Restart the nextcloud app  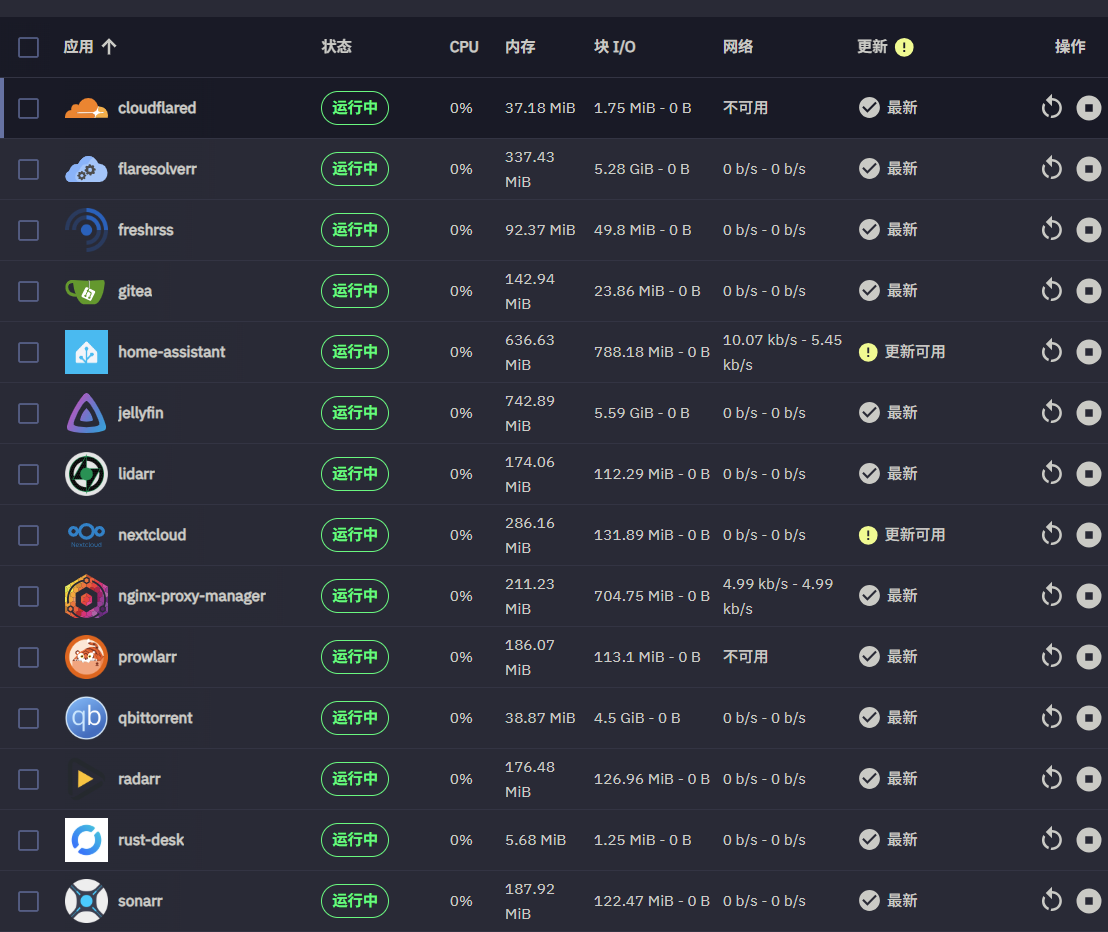point(1051,534)
